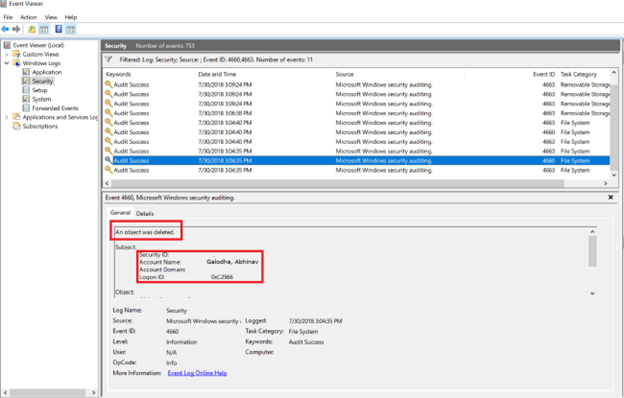Open the Subscriptions node
This screenshot has width=624, height=398.
[x=40, y=126]
